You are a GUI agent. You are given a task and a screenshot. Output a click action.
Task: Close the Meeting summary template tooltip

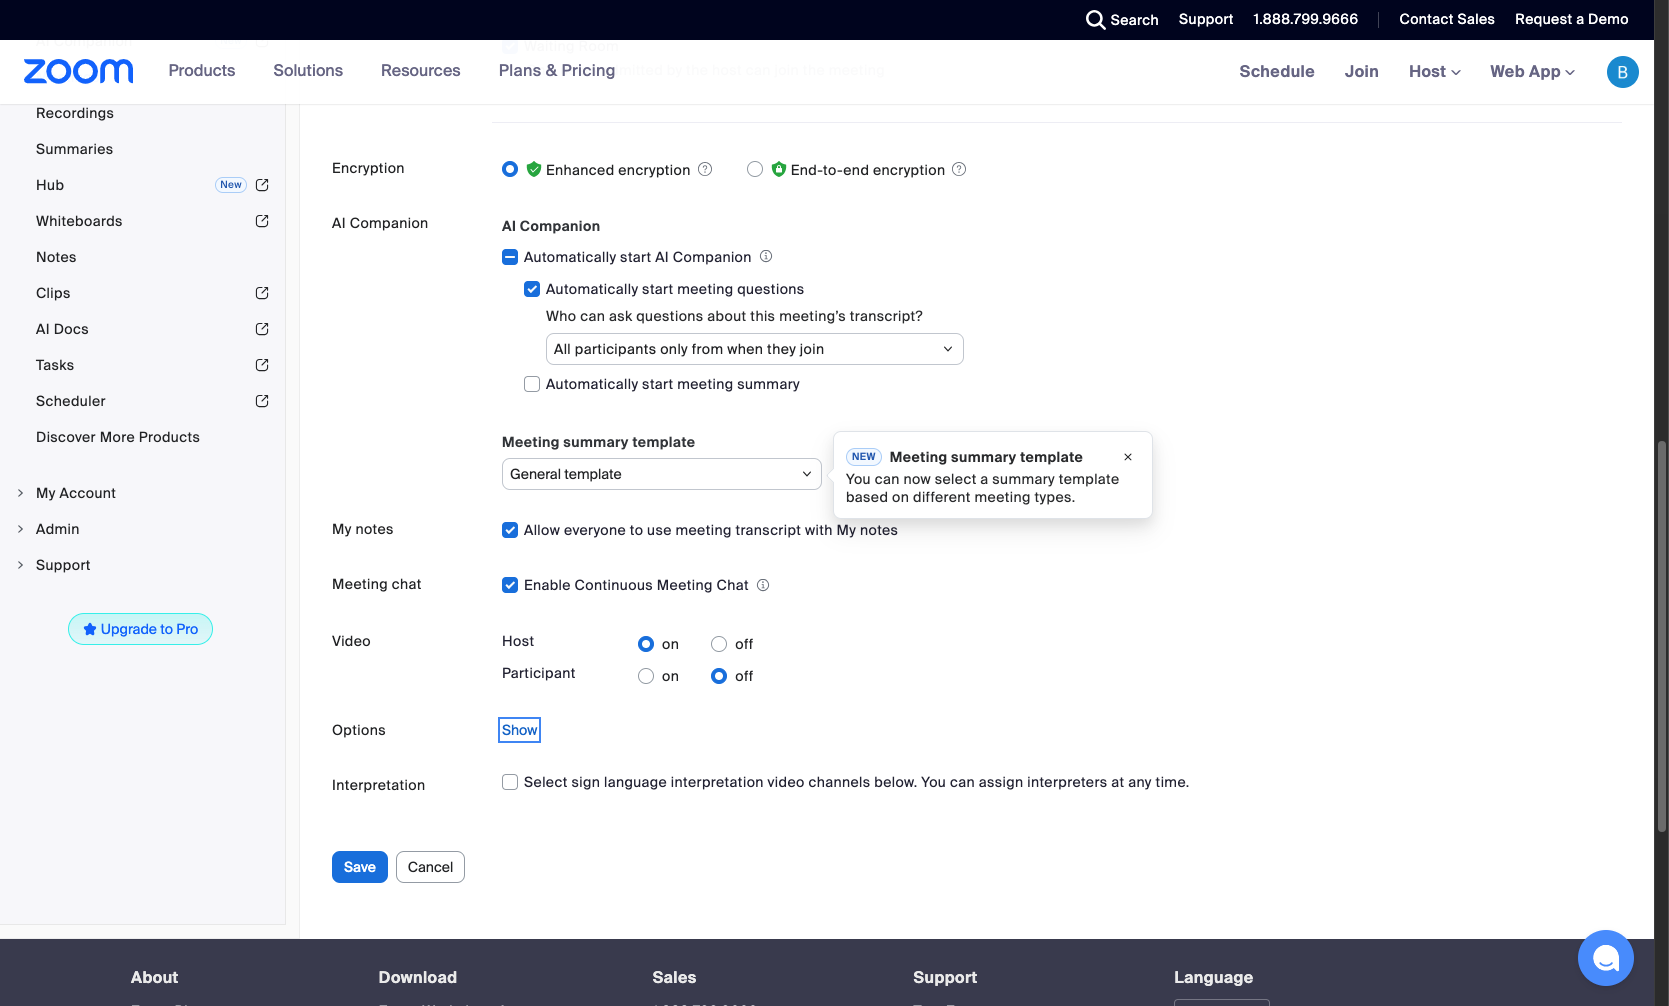click(x=1128, y=457)
